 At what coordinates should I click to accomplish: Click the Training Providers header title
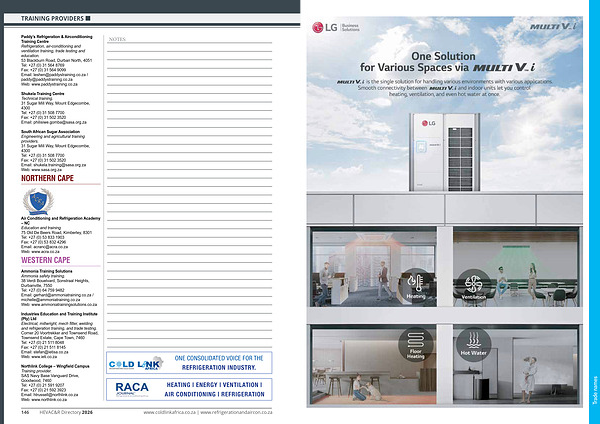[52, 18]
